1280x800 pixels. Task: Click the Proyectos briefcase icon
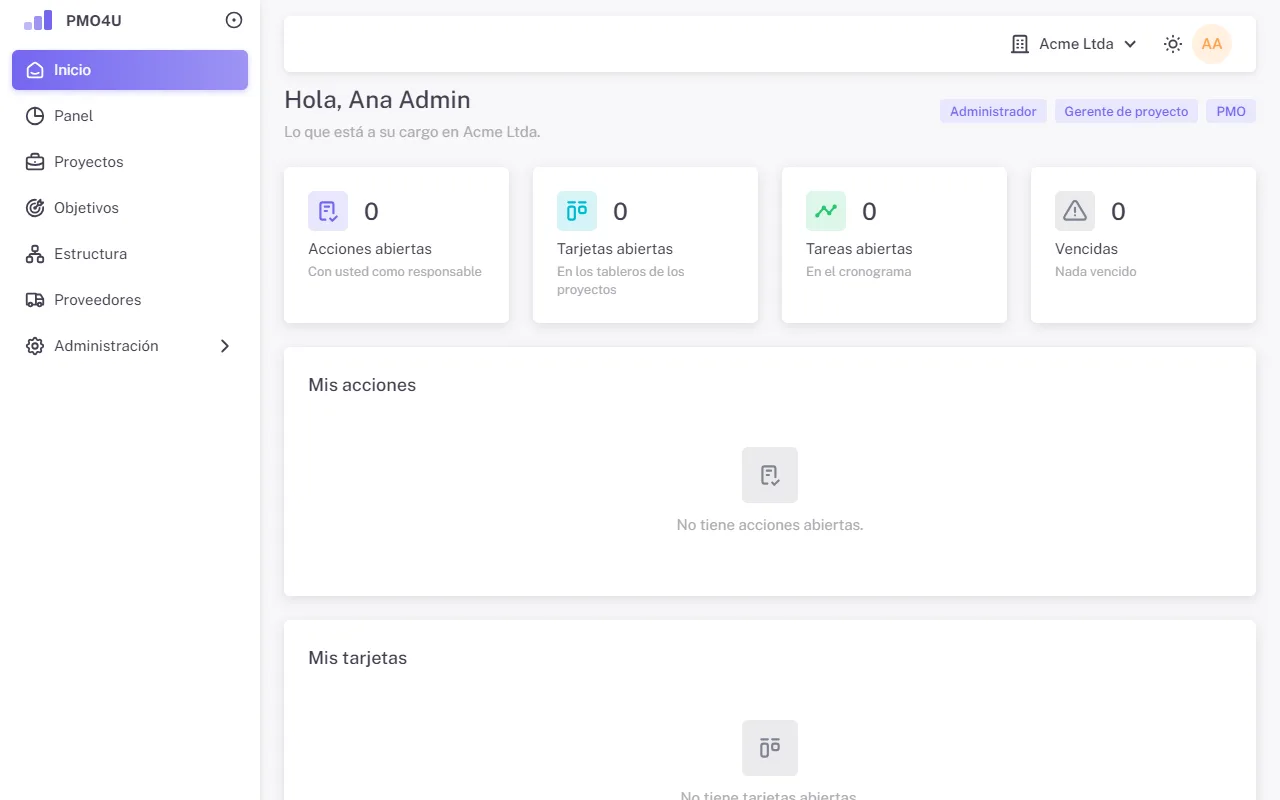coord(35,162)
